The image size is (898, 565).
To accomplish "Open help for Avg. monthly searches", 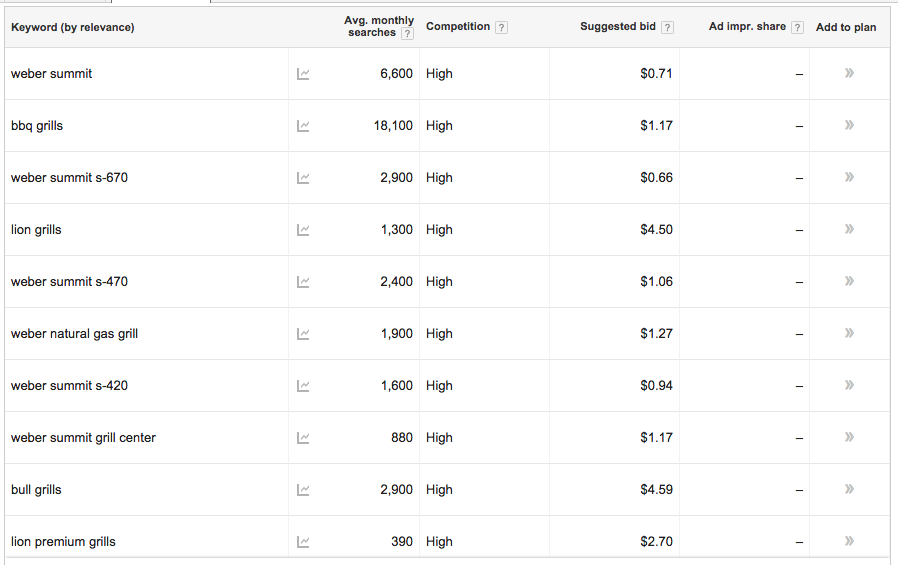I will pyautogui.click(x=407, y=34).
